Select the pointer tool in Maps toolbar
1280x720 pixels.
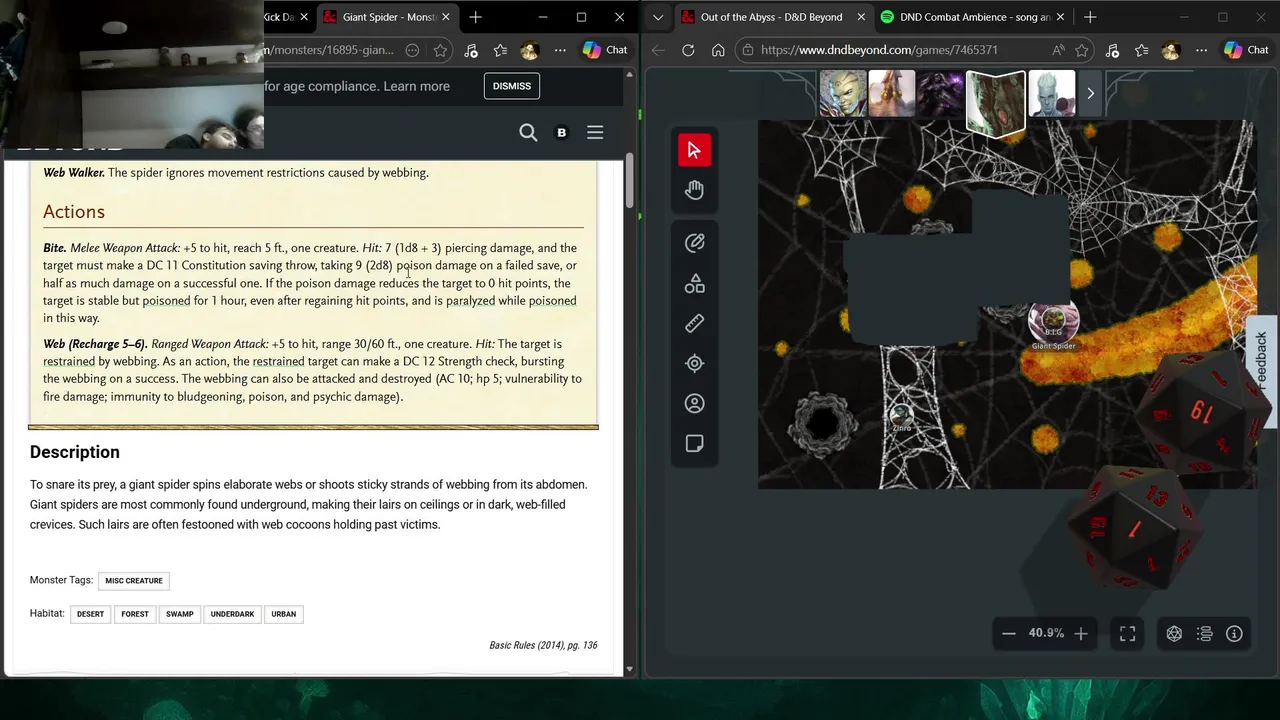[694, 150]
